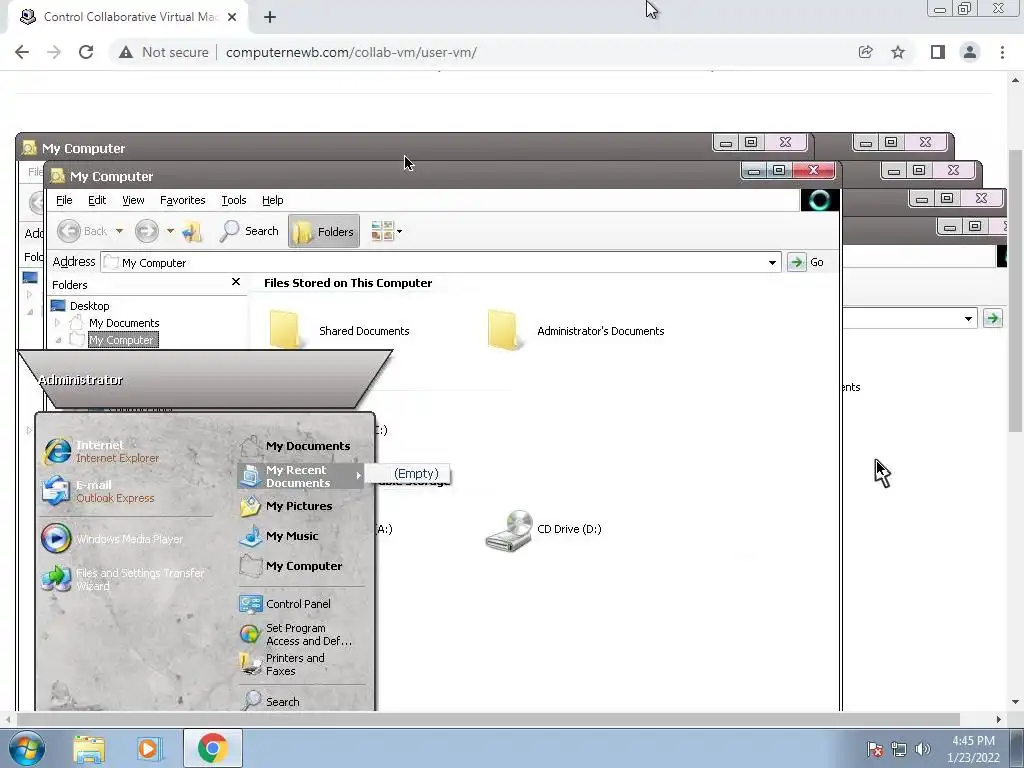Image resolution: width=1024 pixels, height=768 pixels.
Task: Open Control Panel from Start menu
Action: 285,604
